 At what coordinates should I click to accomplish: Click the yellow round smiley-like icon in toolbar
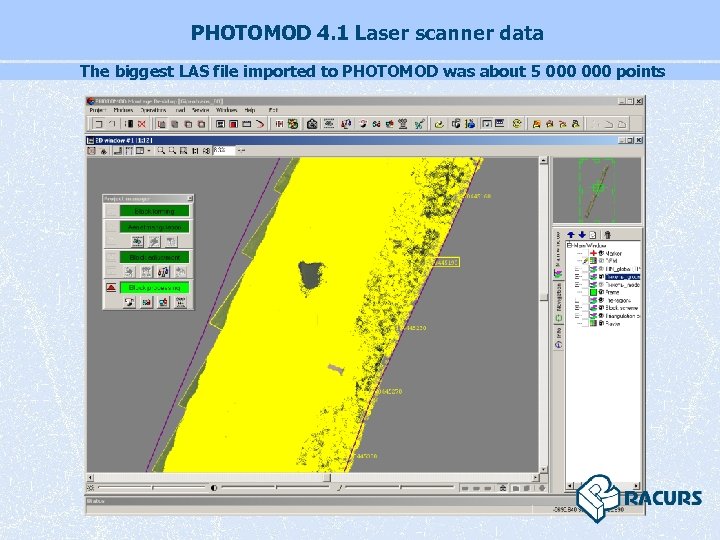[x=517, y=124]
